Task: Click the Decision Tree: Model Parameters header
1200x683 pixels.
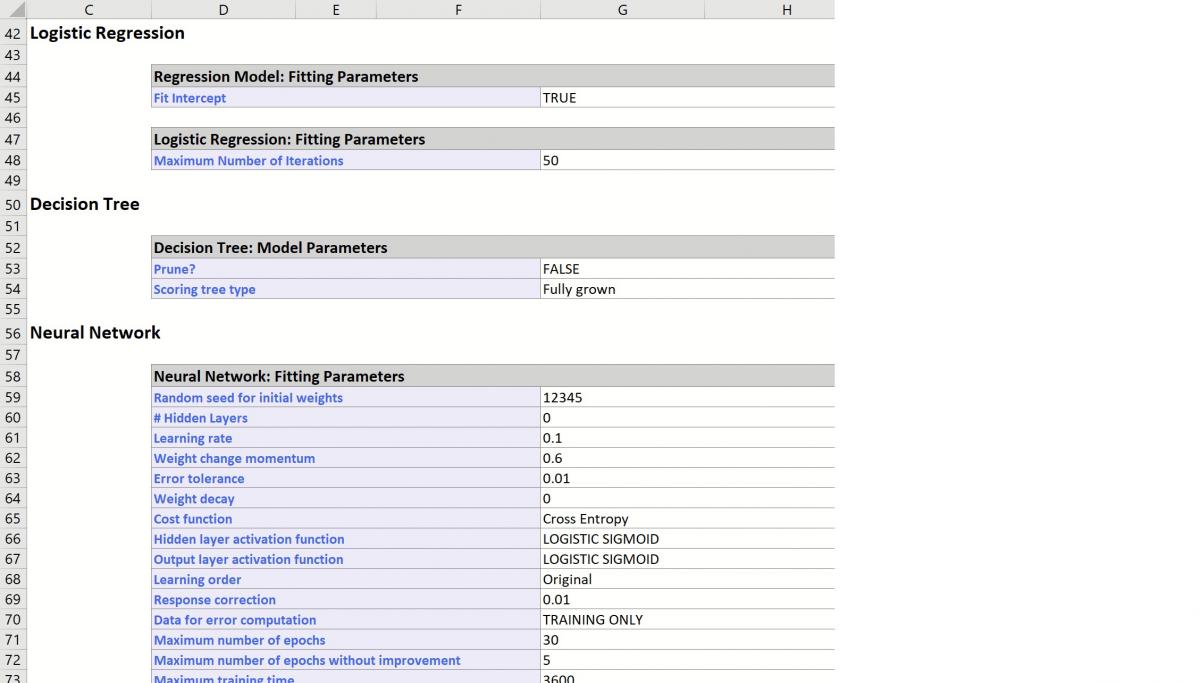Action: [x=492, y=247]
